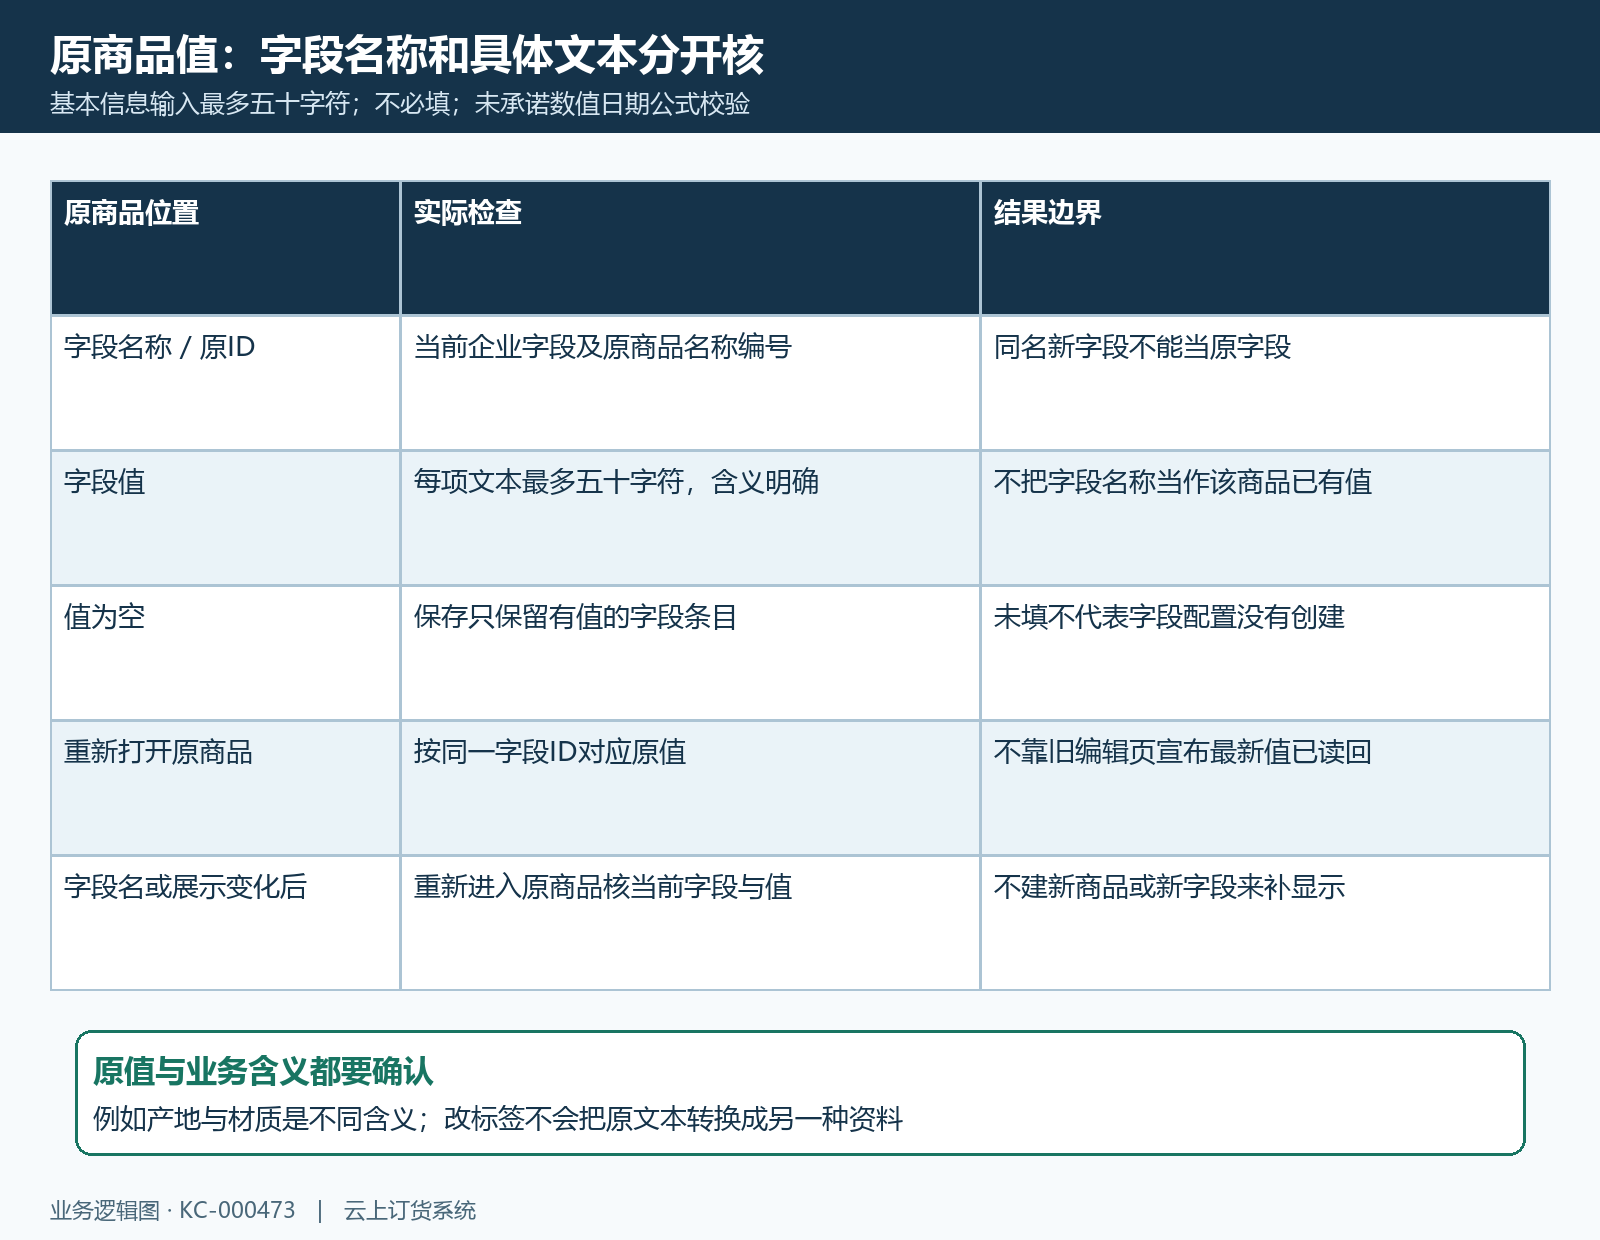The height and width of the screenshot is (1240, 1600).
Task: Select the cell 不建新商品或新字段来补显示
Action: tap(1265, 923)
